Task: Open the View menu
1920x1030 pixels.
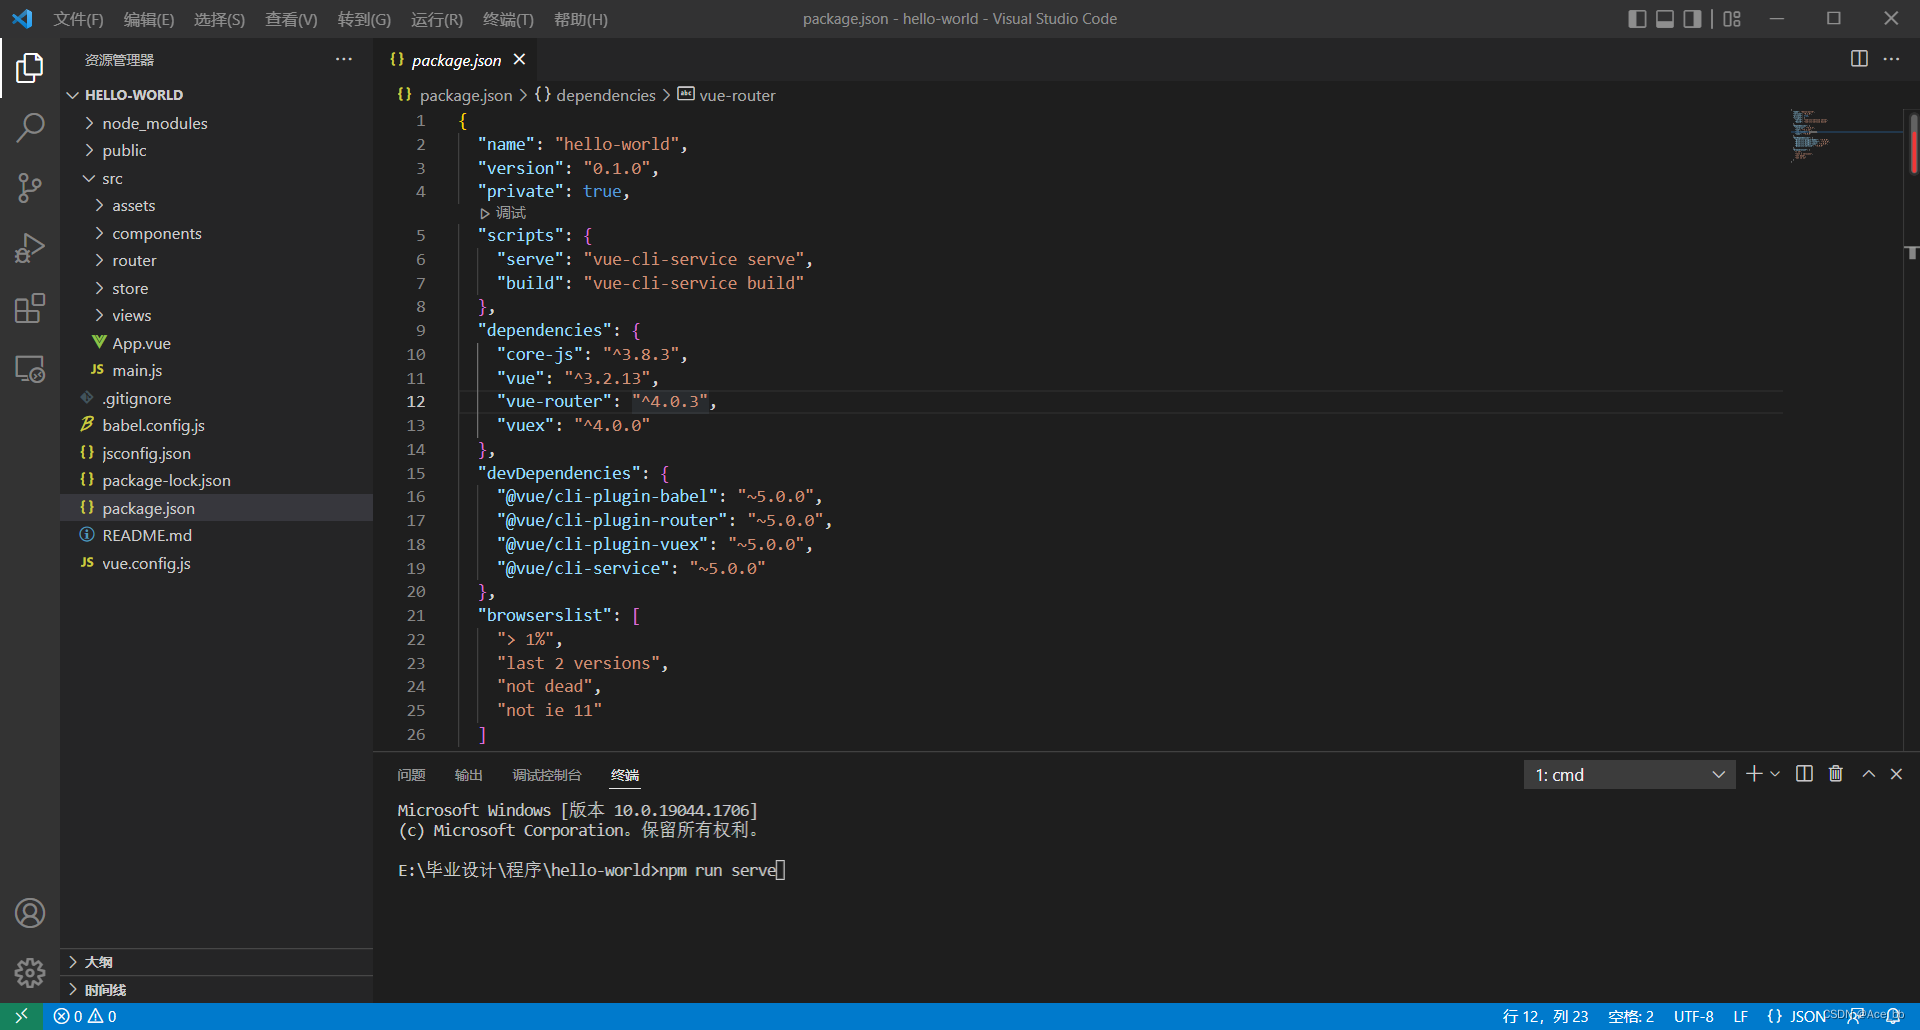Action: [x=291, y=19]
